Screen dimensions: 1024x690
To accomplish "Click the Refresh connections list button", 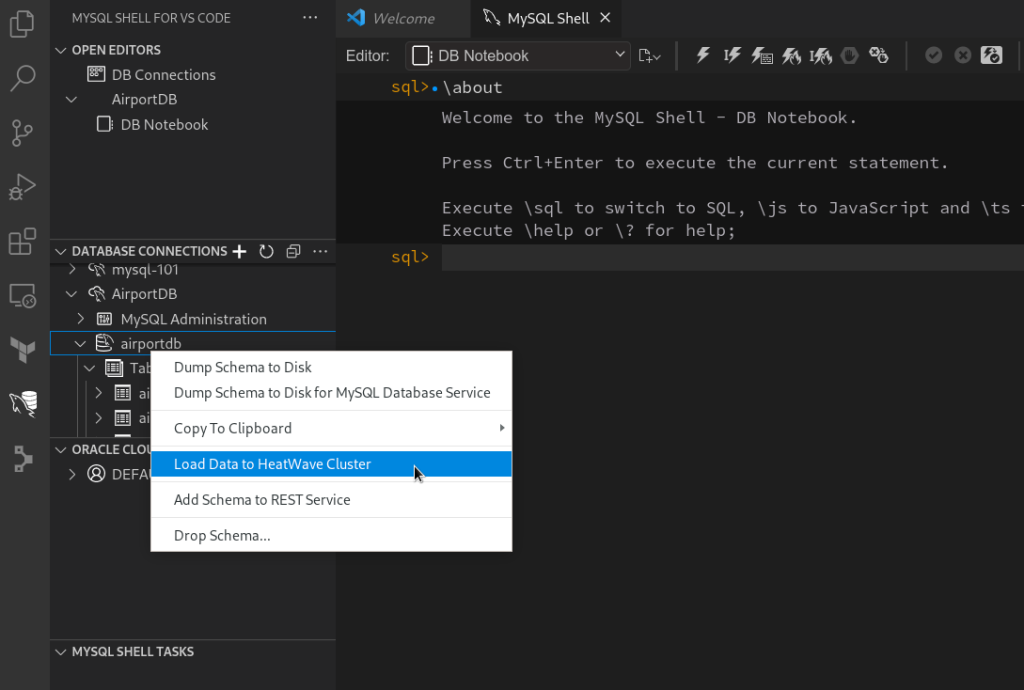I will tap(266, 251).
